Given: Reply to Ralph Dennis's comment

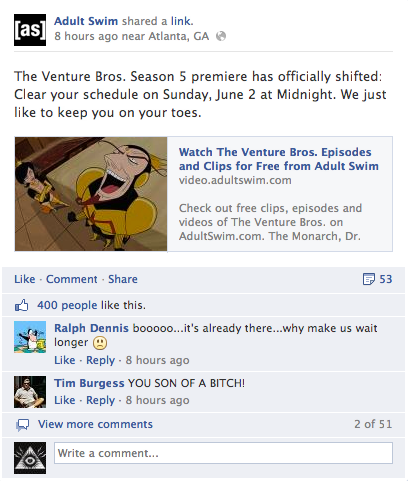Looking at the screenshot, I should pyautogui.click(x=100, y=360).
